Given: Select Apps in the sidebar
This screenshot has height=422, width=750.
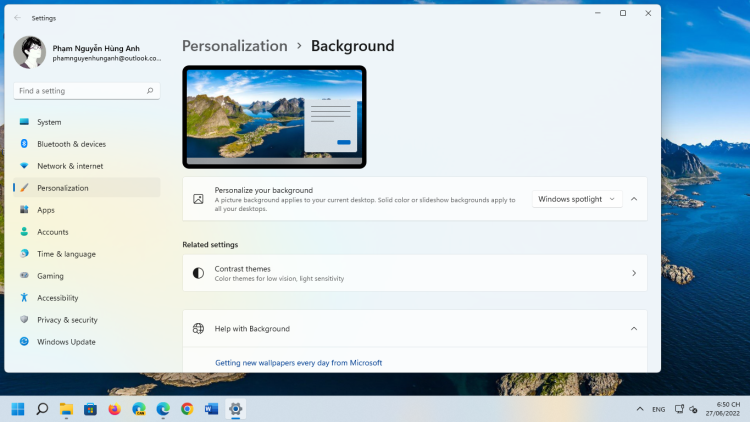Looking at the screenshot, I should click(87, 210).
